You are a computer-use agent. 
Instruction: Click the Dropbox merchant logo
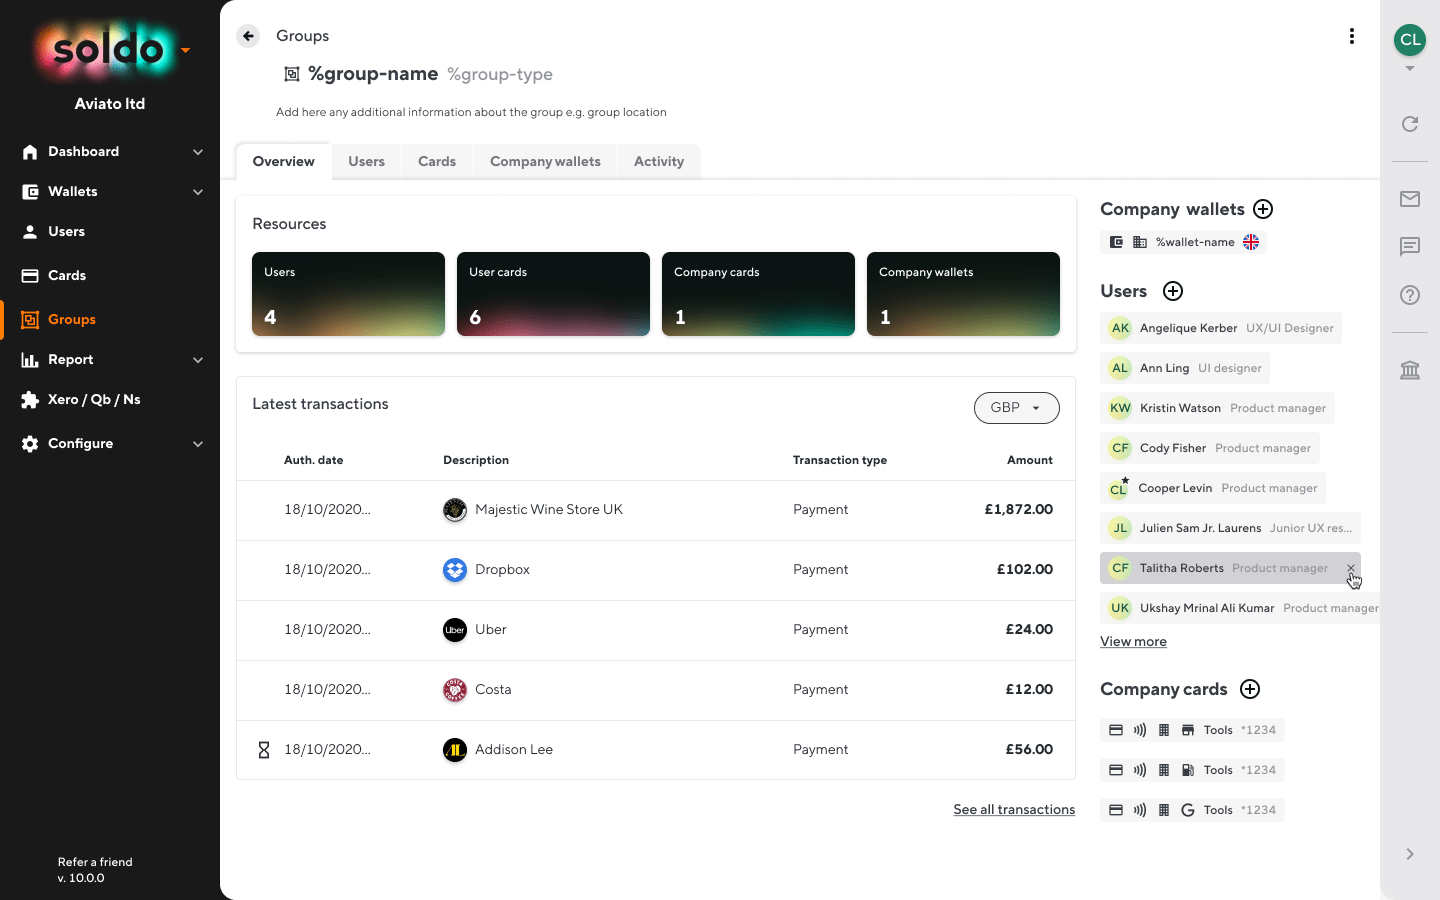tap(455, 570)
